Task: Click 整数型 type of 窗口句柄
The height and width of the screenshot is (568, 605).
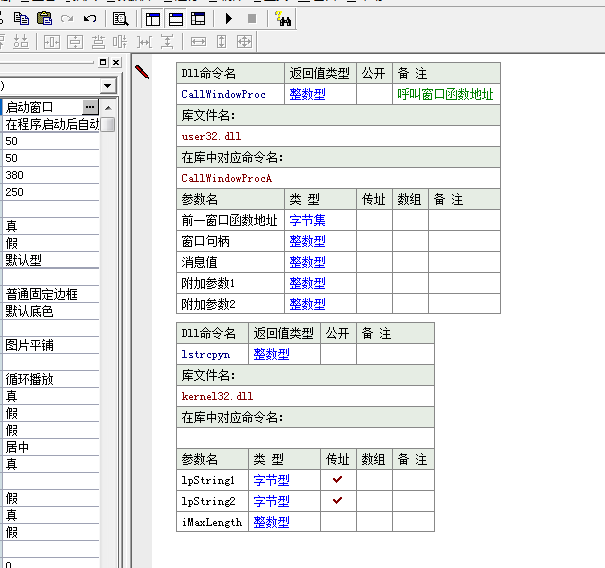Action: 308,241
